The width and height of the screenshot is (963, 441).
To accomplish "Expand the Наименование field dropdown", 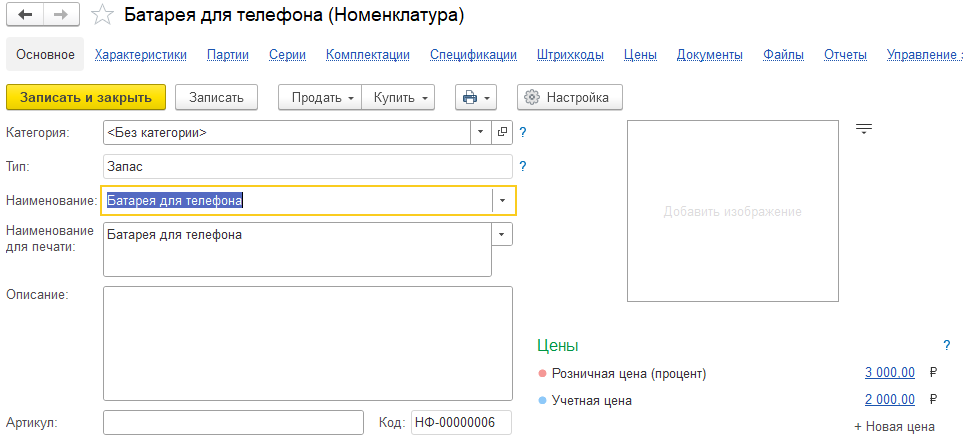I will tap(502, 200).
